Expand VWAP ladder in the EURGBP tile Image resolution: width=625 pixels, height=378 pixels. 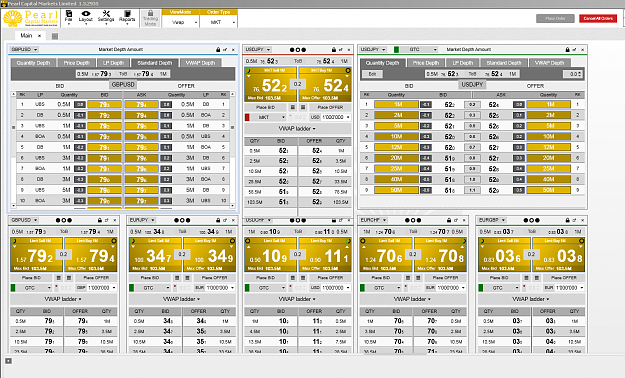531,299
